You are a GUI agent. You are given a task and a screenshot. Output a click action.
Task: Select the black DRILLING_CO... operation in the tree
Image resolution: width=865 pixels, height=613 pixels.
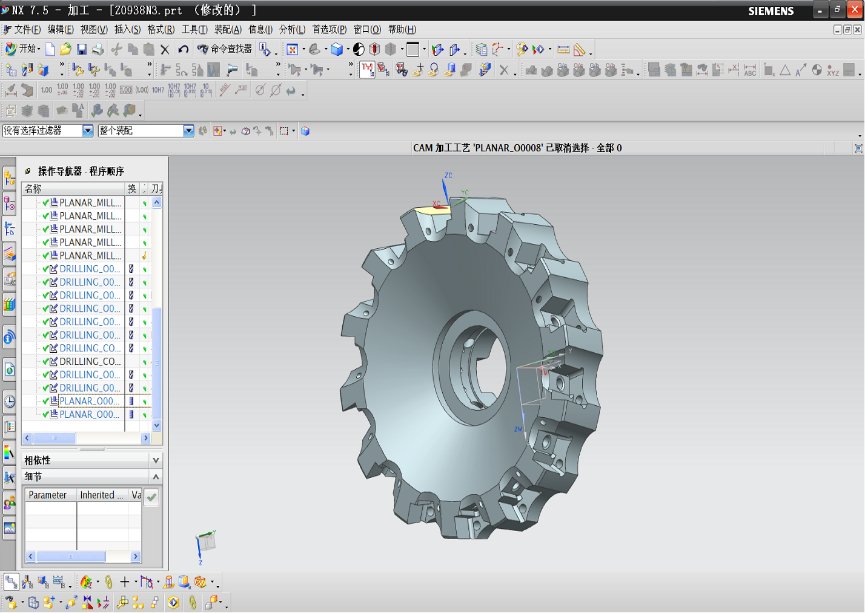(90, 361)
